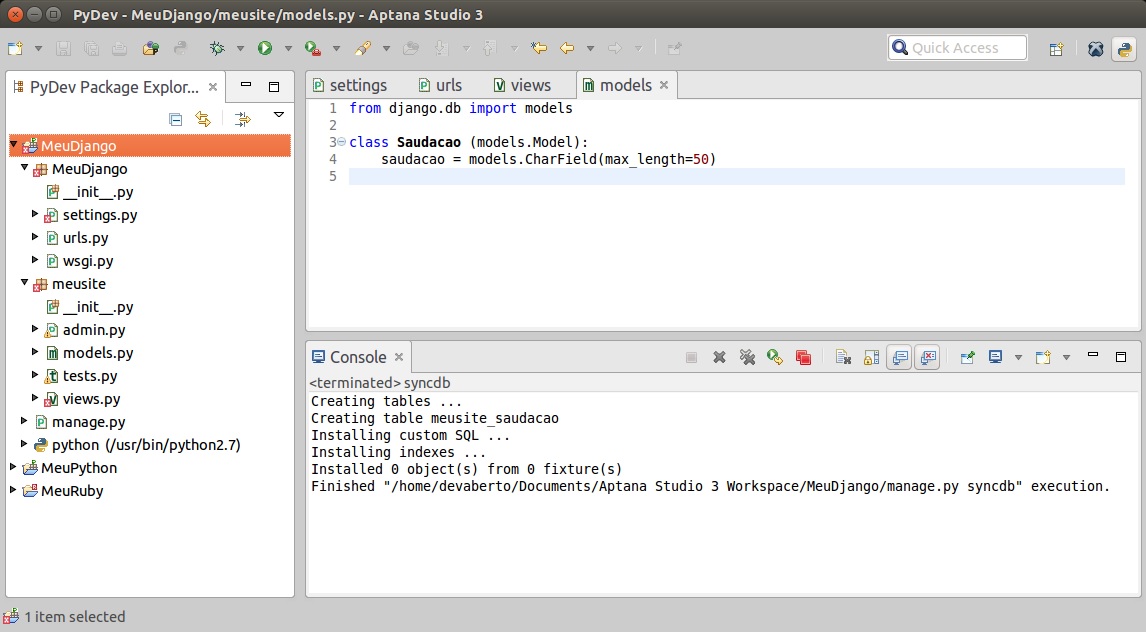
Task: Switch to the views editor tab
Action: click(530, 85)
